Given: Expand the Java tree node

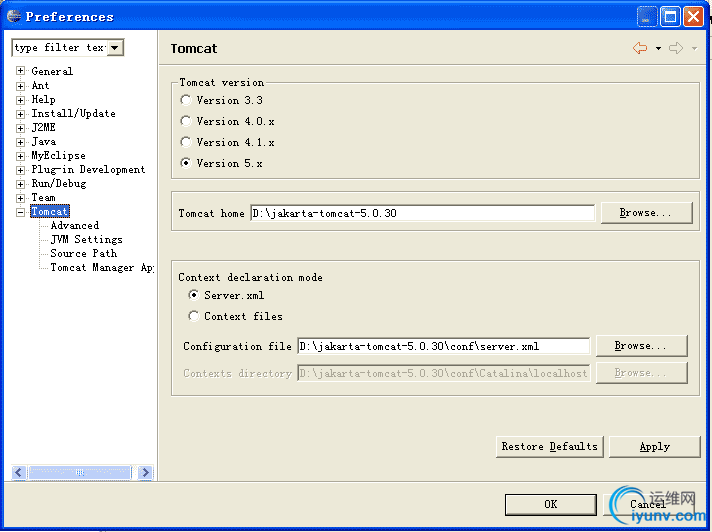Looking at the screenshot, I should (20, 142).
